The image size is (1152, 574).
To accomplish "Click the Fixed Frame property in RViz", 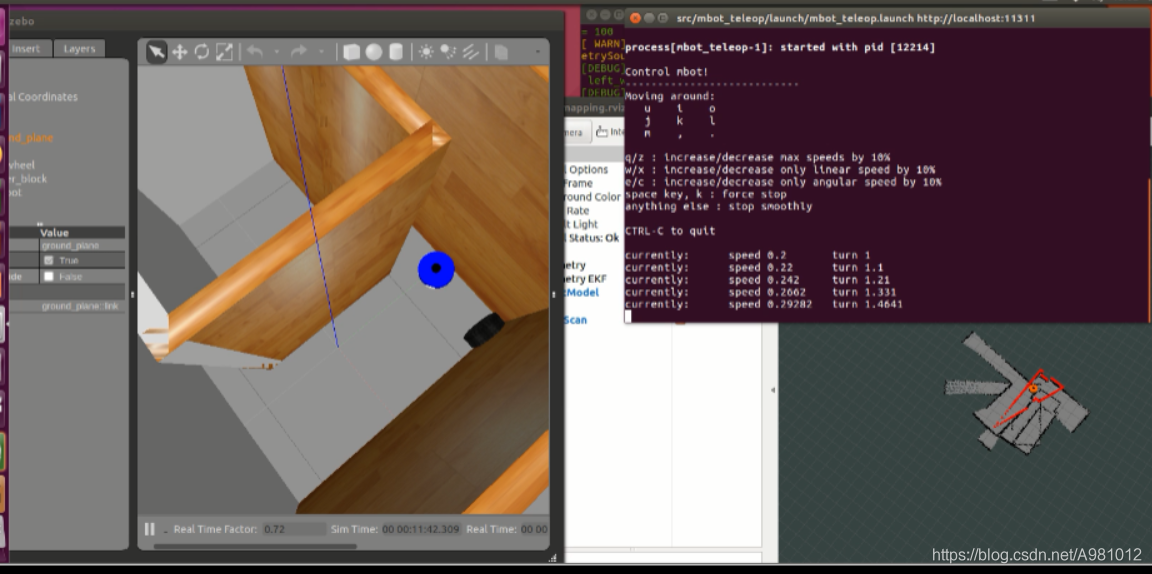I will click(x=578, y=183).
